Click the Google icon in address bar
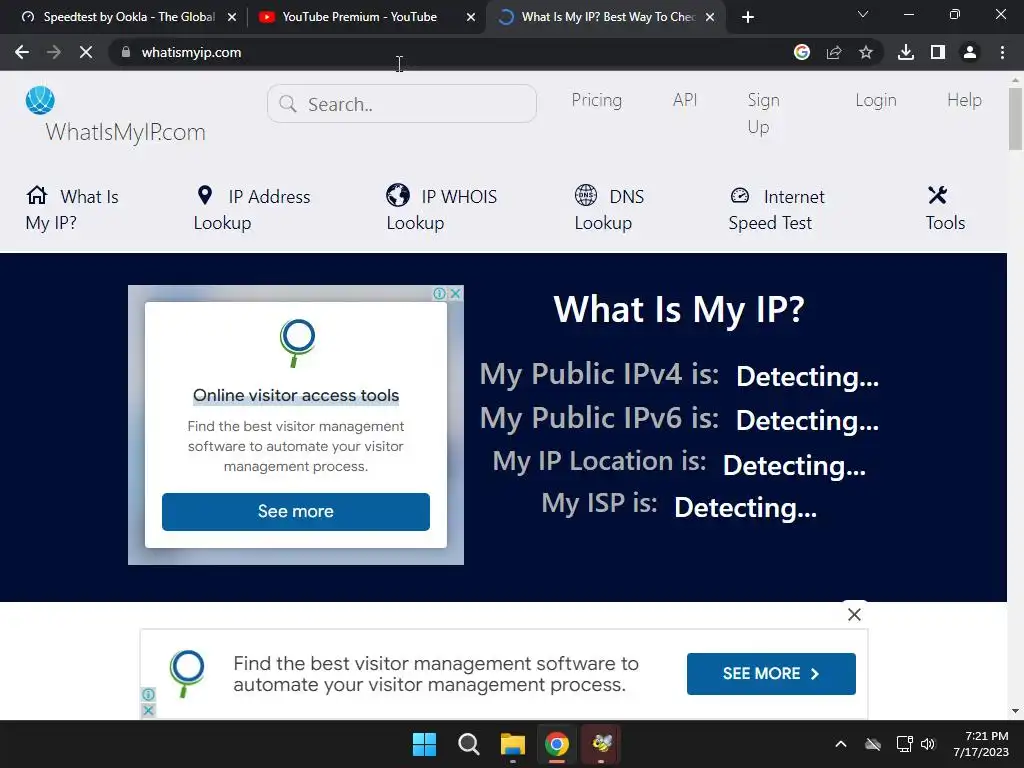 click(802, 52)
